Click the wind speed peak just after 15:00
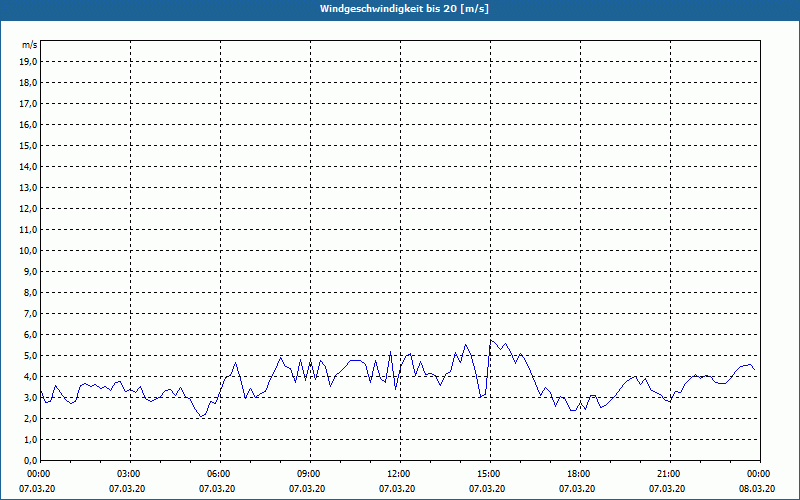This screenshot has height=500, width=800. click(491, 340)
